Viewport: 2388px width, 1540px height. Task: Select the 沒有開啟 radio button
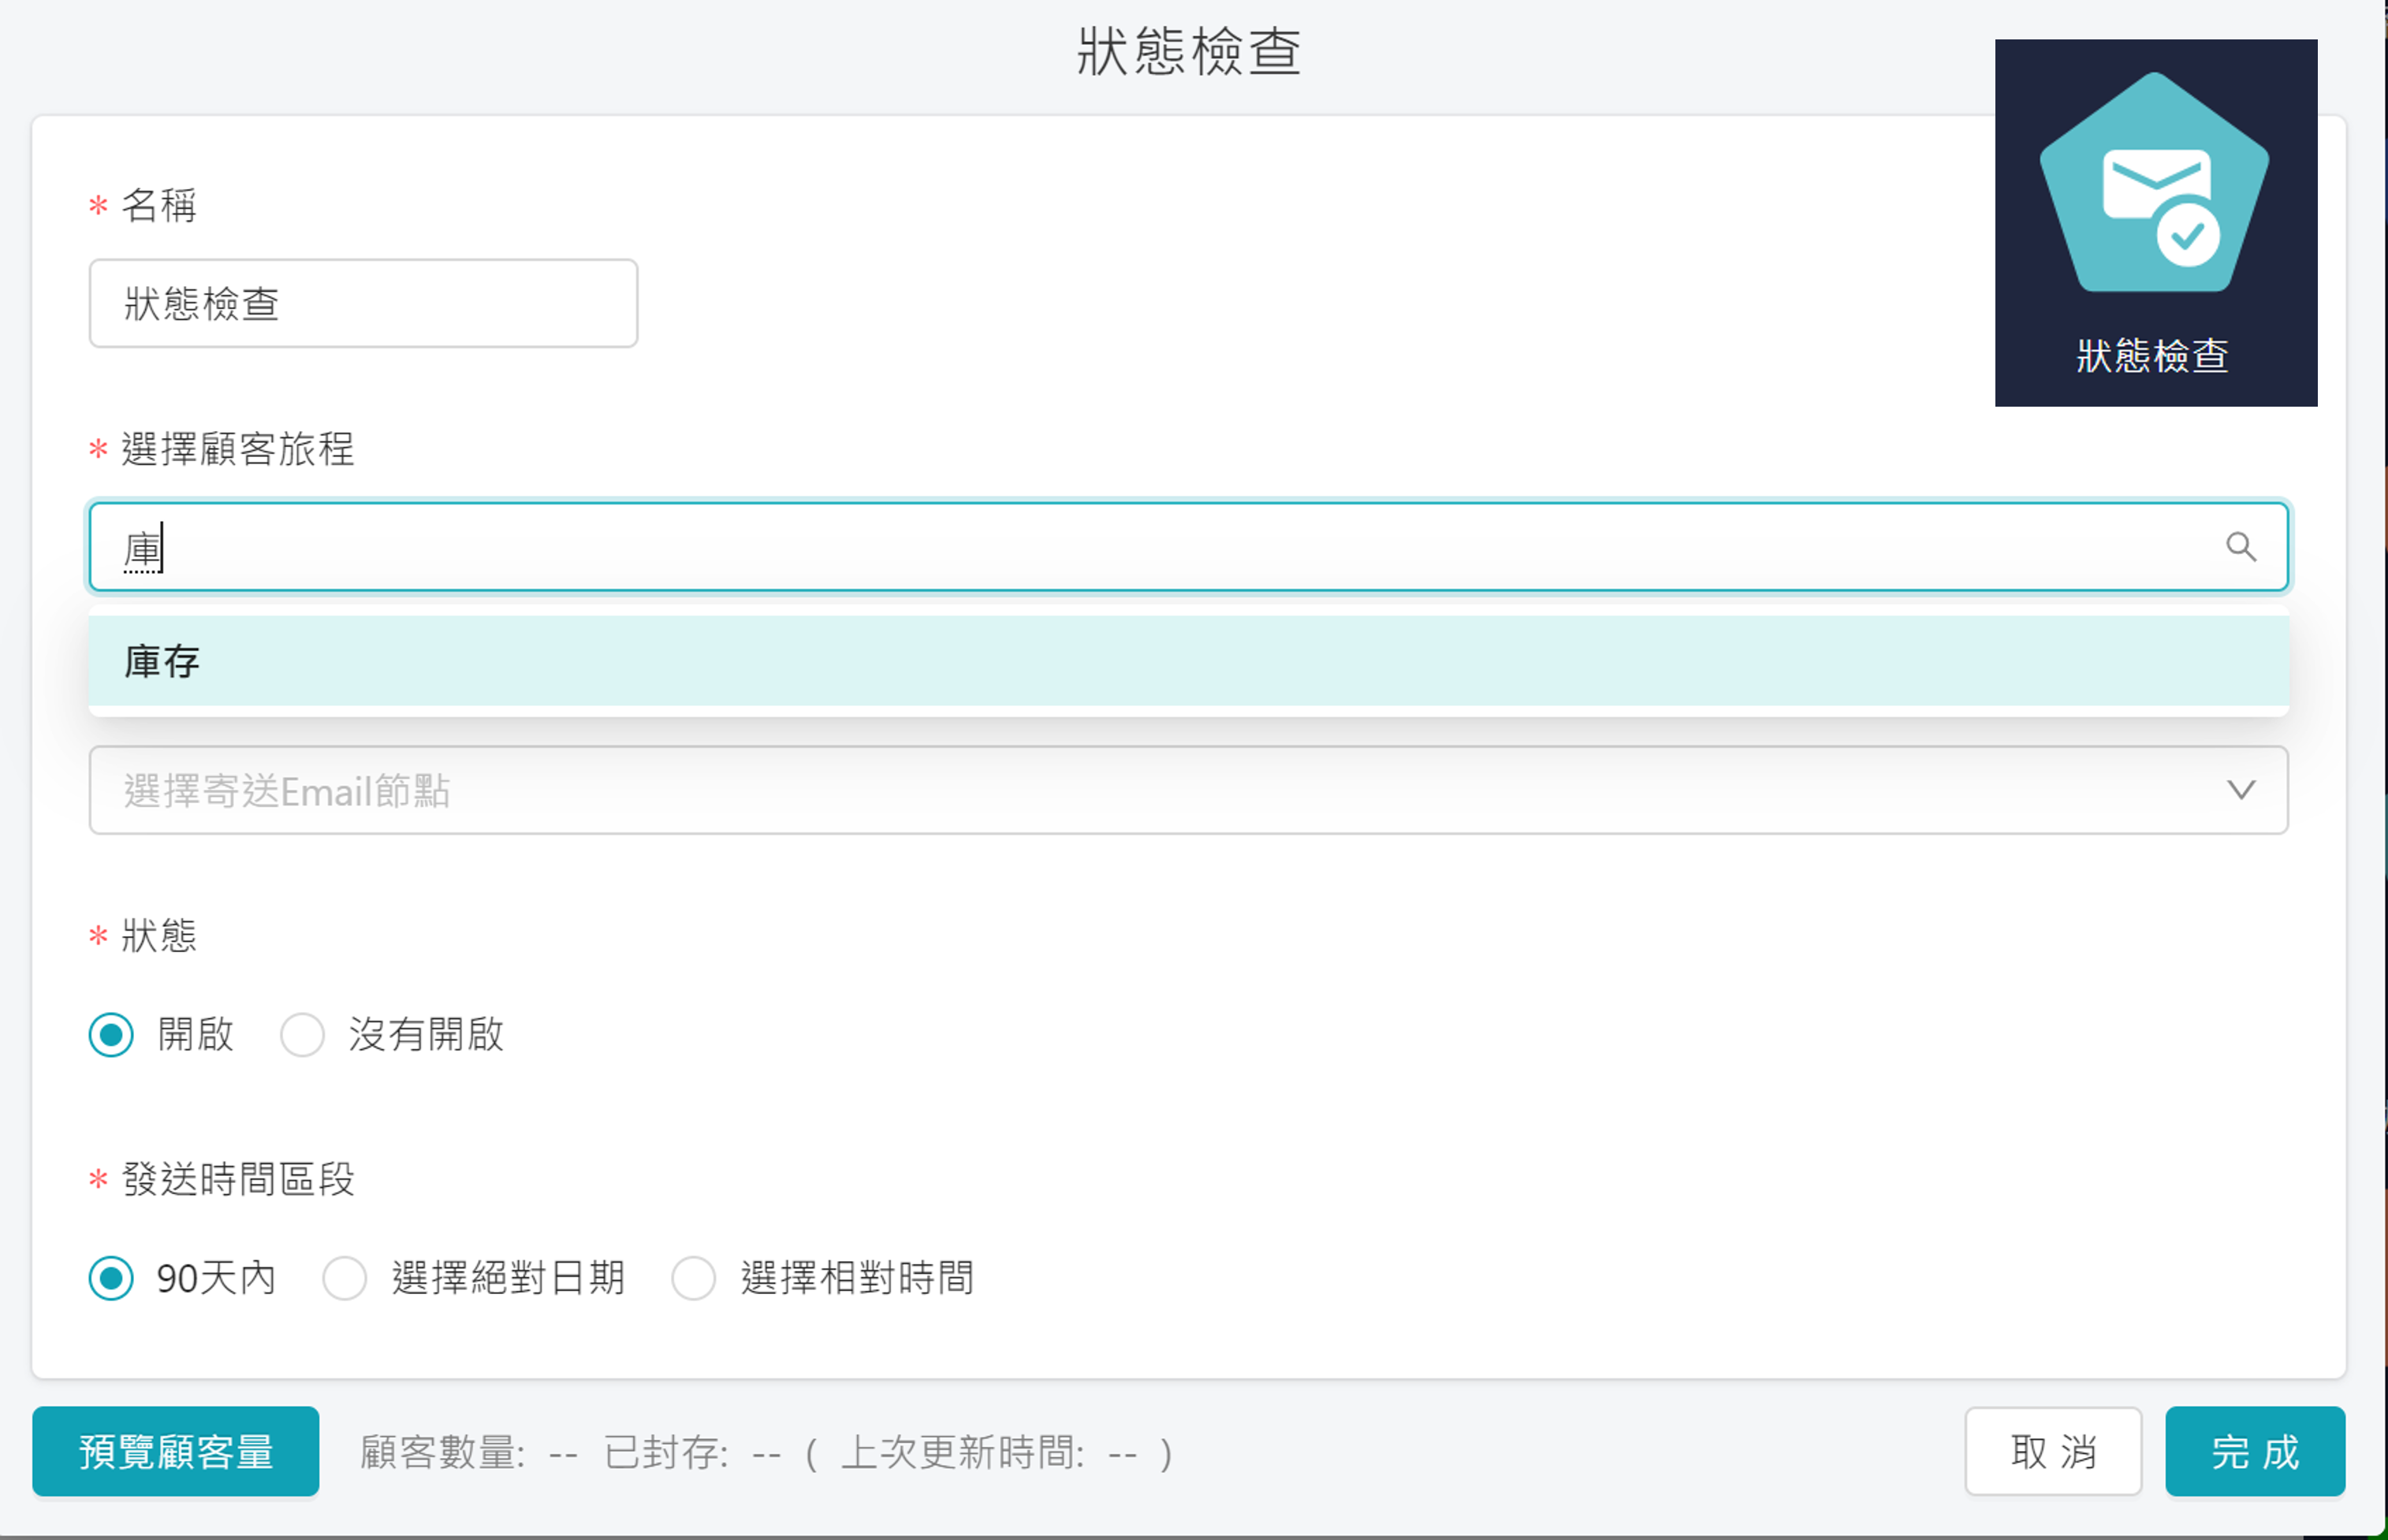click(x=303, y=1035)
